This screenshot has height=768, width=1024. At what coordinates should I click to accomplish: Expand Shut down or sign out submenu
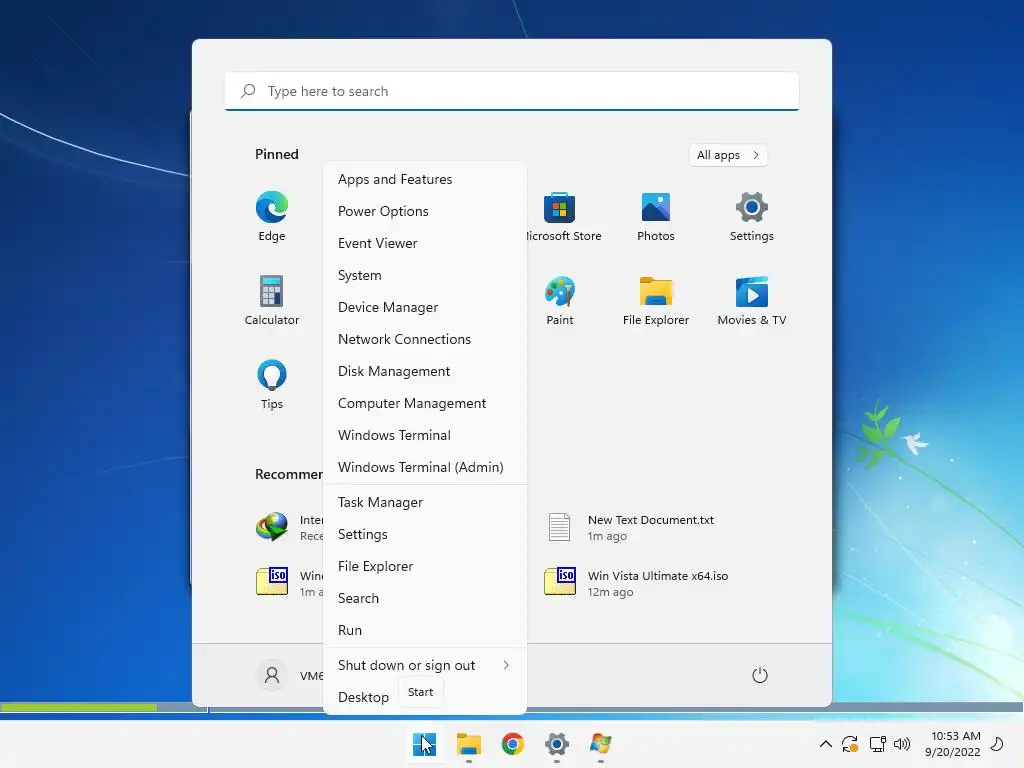[425, 665]
